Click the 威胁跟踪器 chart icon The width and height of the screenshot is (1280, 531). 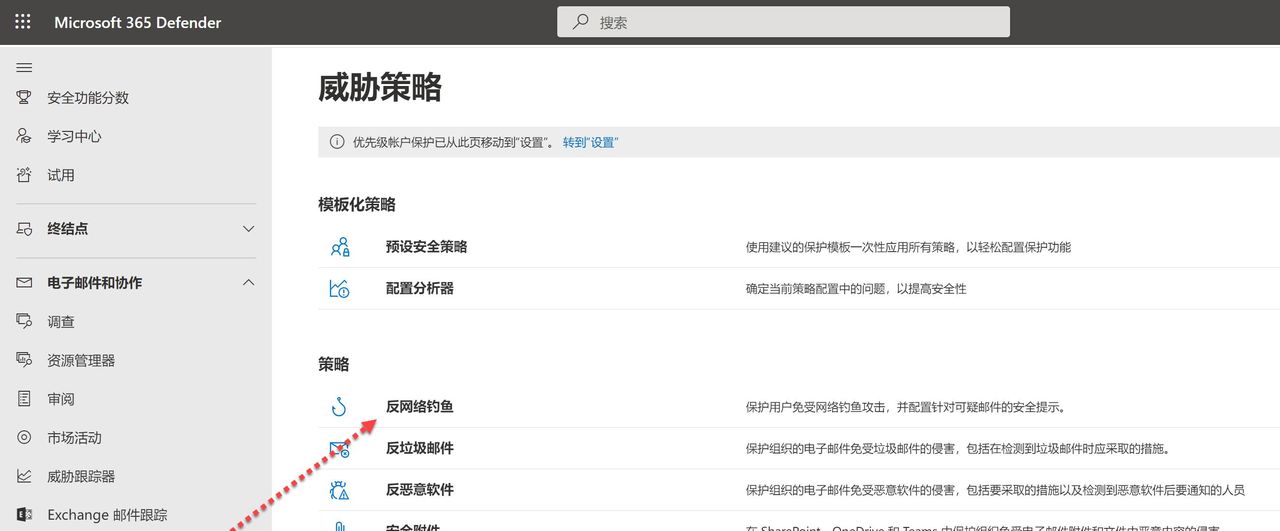24,476
